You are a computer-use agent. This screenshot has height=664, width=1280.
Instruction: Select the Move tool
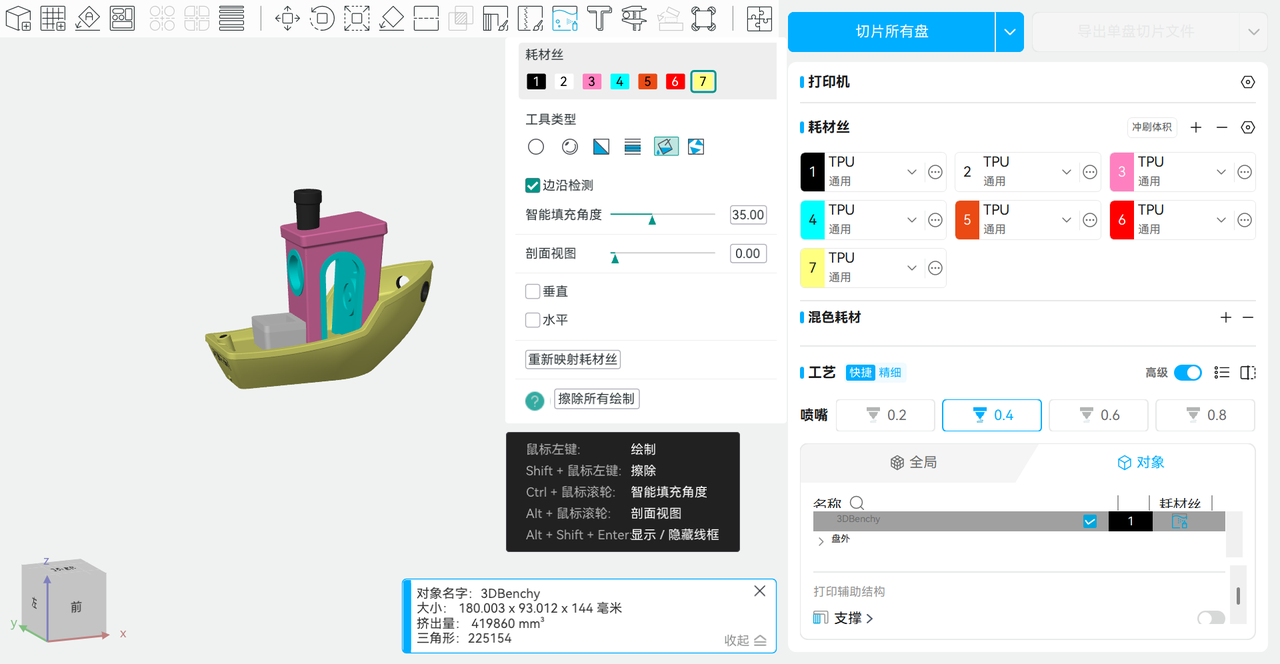pos(287,17)
